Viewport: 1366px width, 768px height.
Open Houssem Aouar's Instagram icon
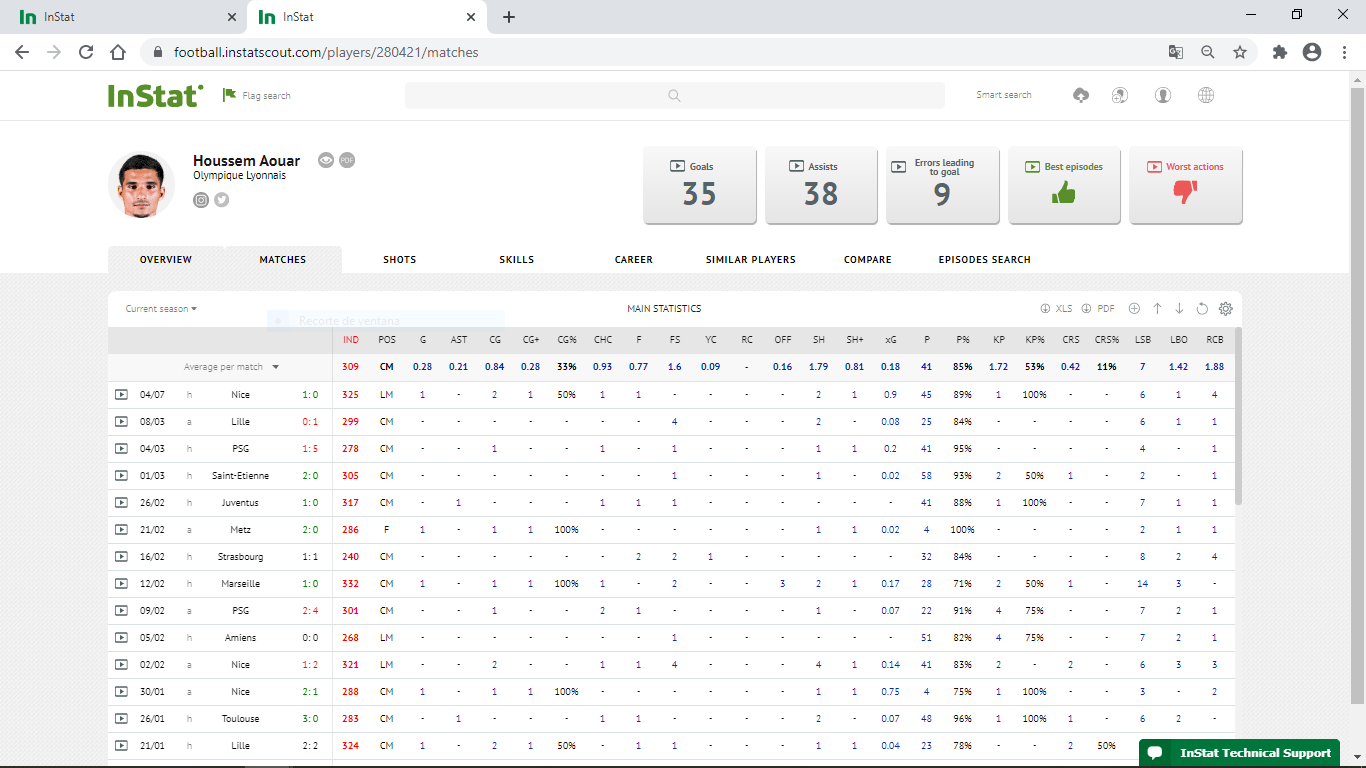[x=201, y=200]
